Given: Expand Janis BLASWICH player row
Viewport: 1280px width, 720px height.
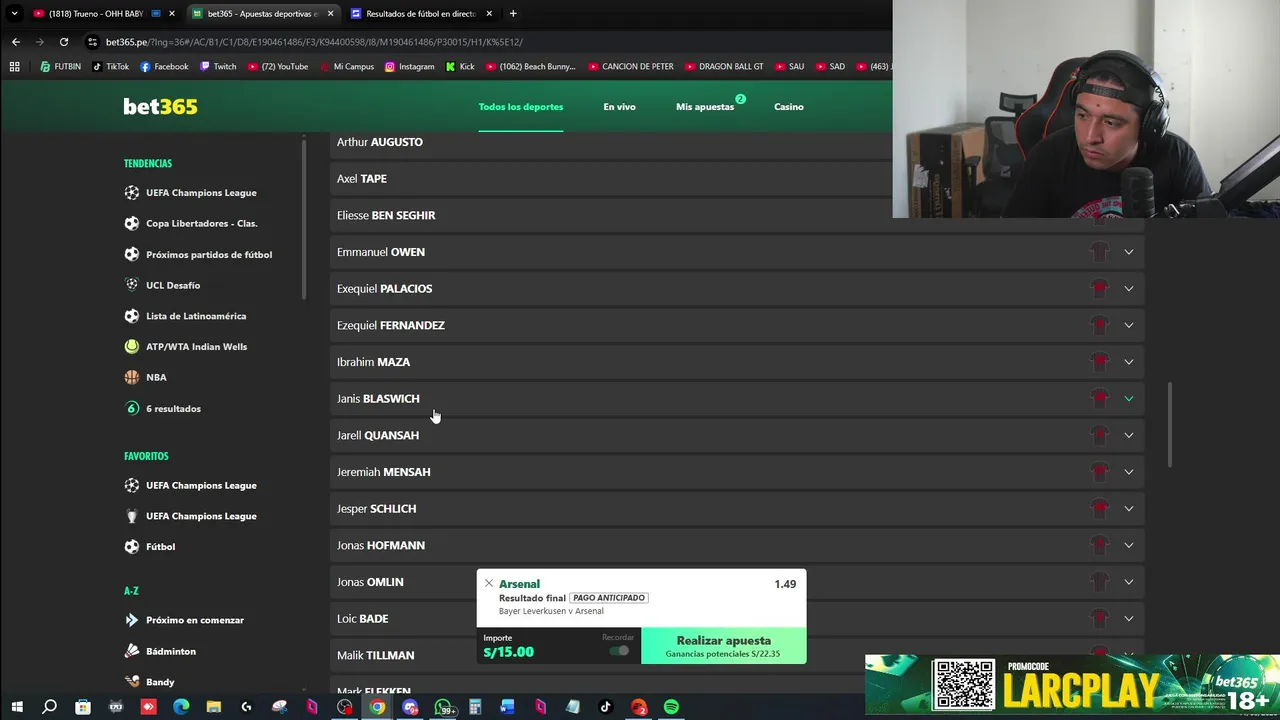Looking at the screenshot, I should coord(1128,398).
